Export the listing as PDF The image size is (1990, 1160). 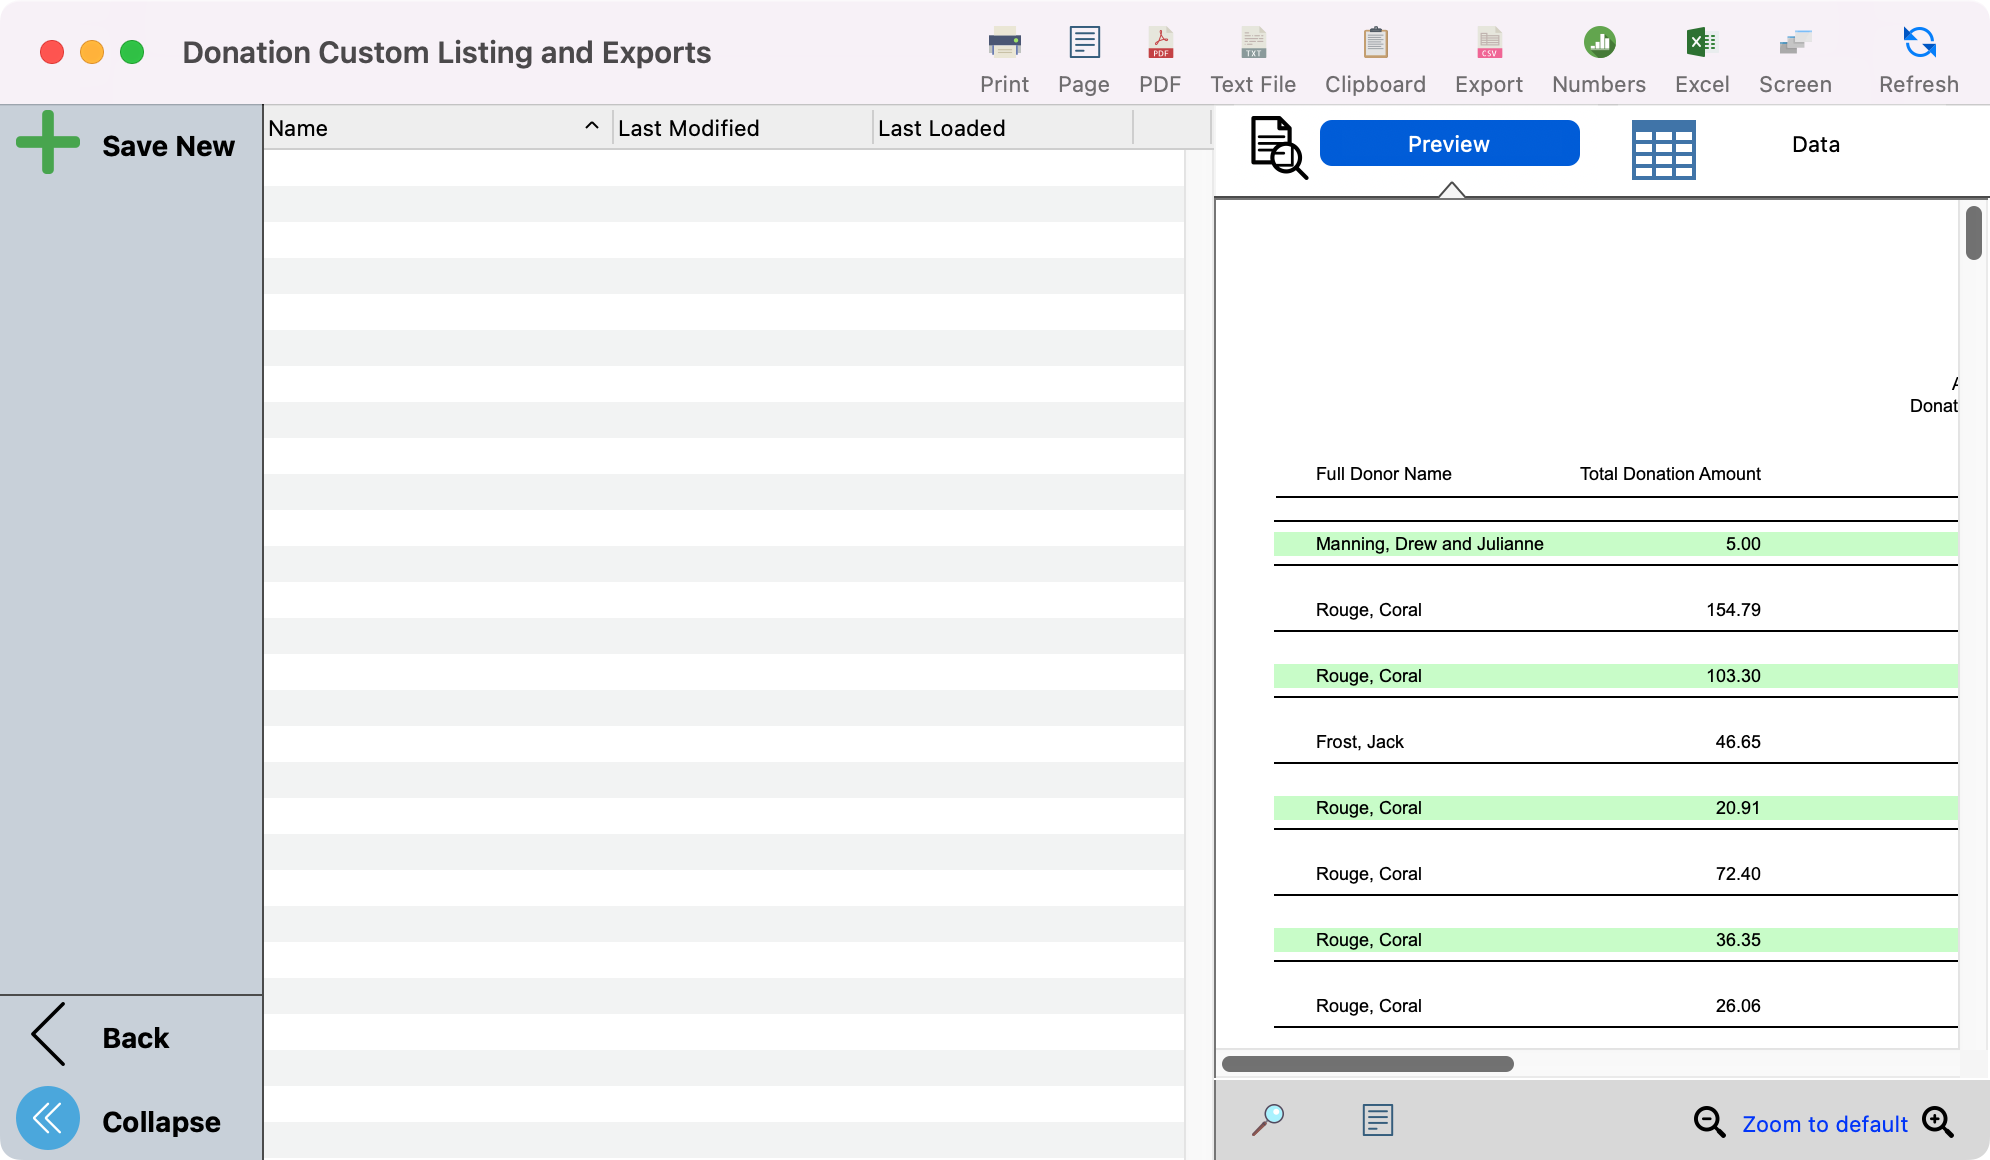1160,44
